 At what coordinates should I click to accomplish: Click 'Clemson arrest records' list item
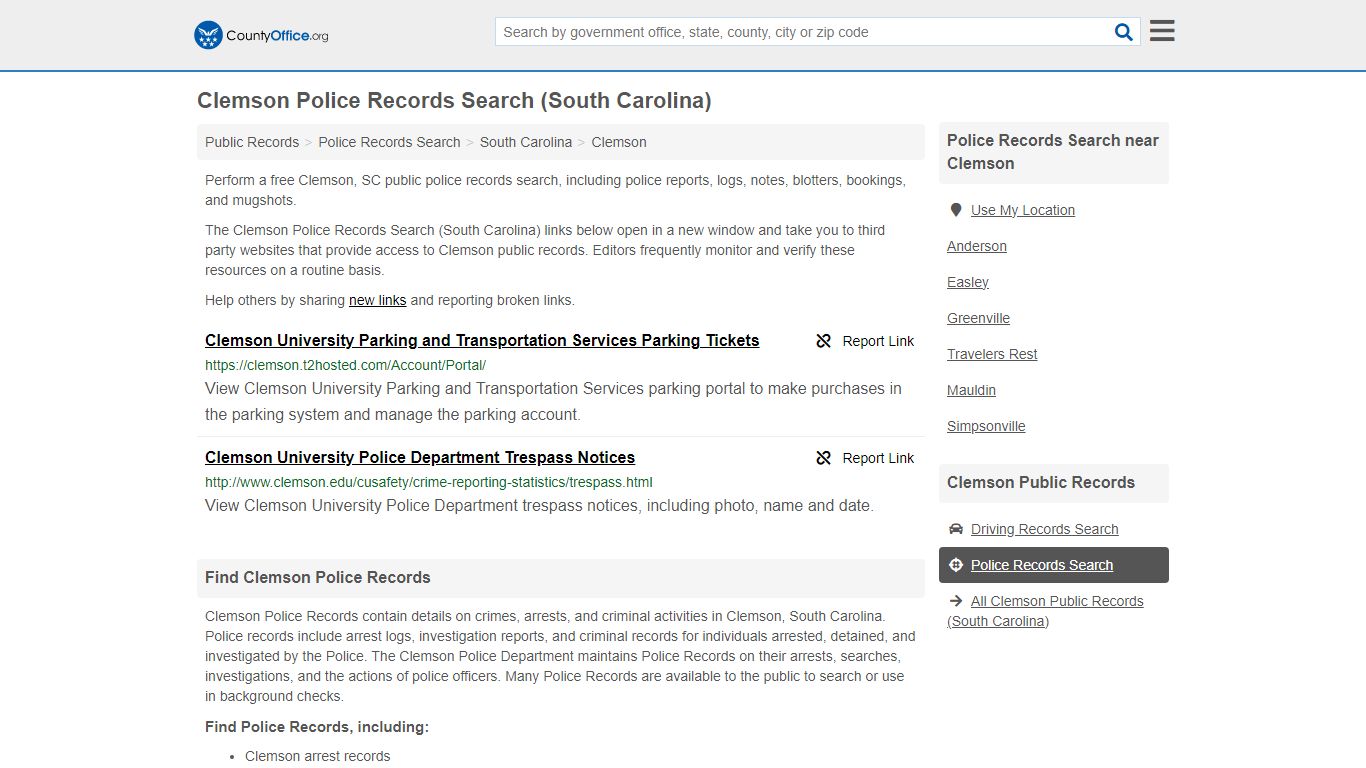coord(318,756)
